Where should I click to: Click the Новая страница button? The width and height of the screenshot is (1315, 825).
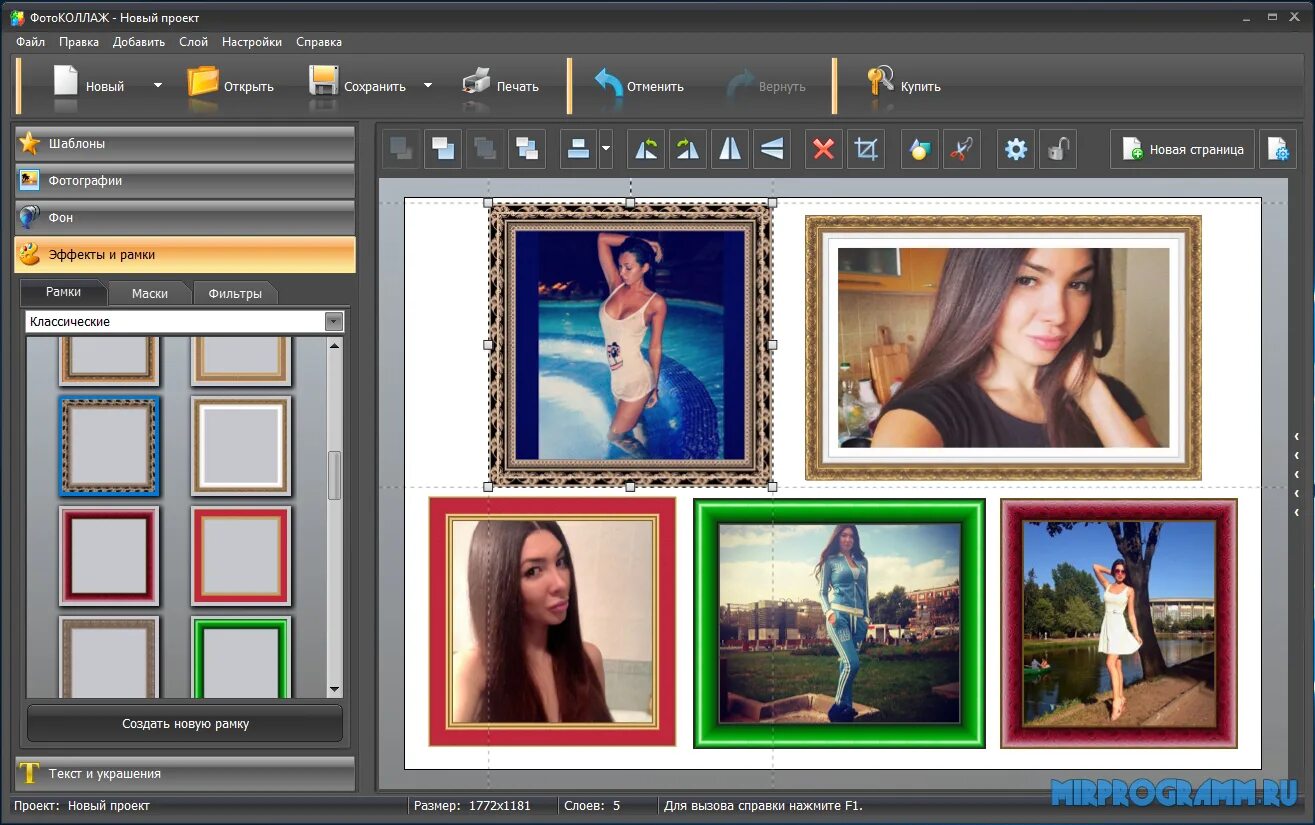coord(1182,150)
